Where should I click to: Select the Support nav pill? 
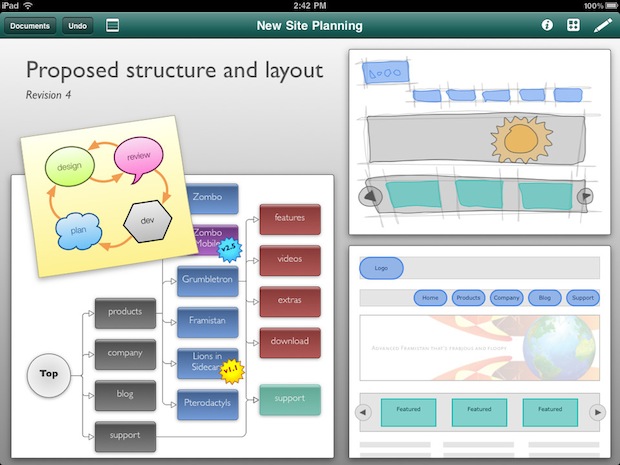click(x=582, y=298)
